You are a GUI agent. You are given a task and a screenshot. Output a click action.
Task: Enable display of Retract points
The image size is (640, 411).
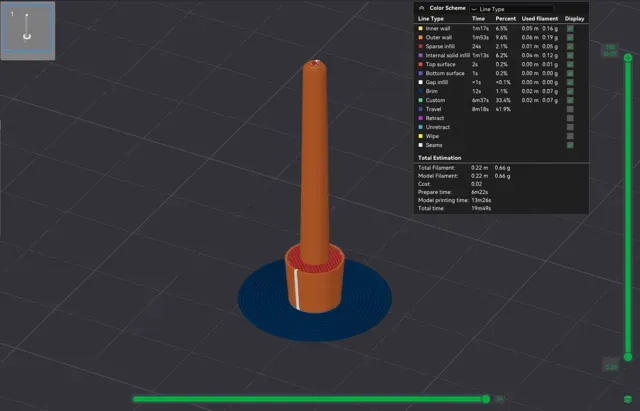(x=570, y=118)
